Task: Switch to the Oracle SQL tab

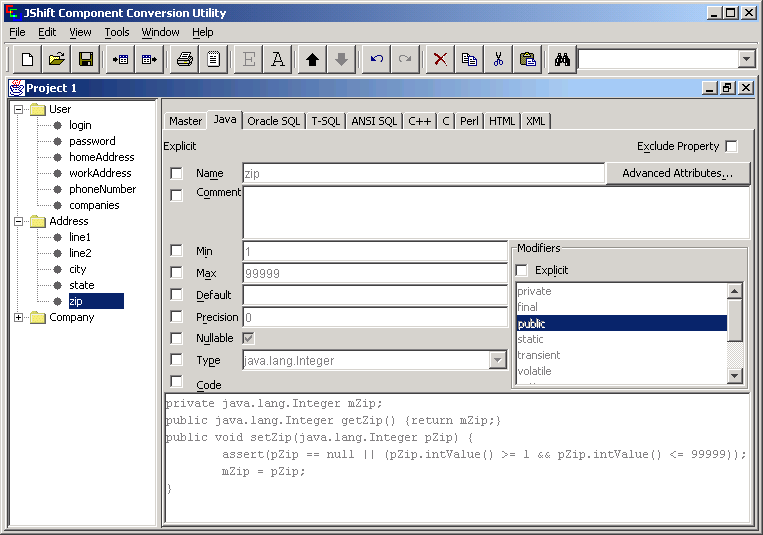Action: pyautogui.click(x=273, y=121)
